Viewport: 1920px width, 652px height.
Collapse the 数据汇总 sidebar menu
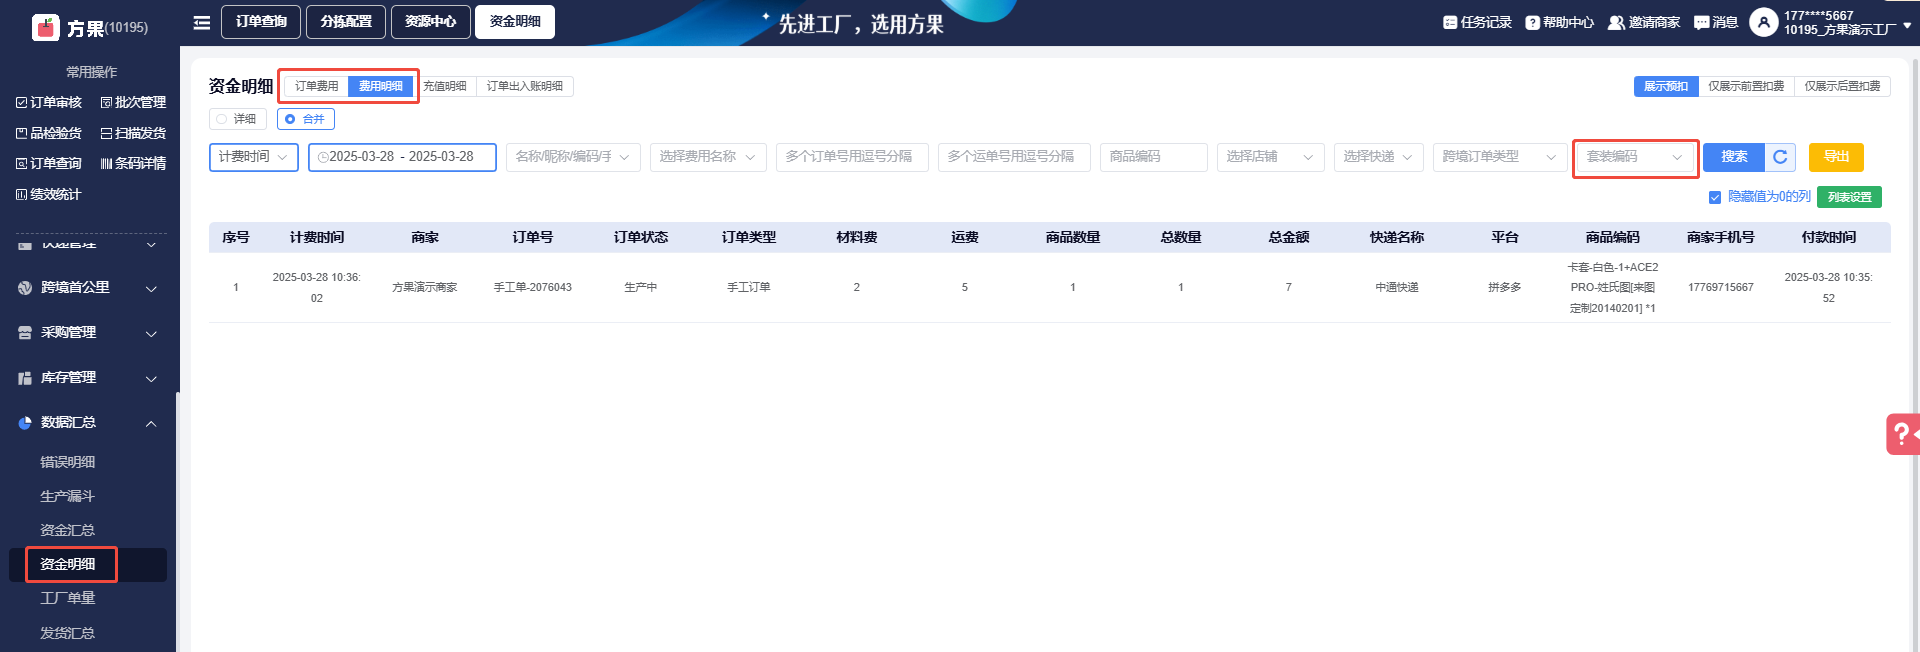151,423
